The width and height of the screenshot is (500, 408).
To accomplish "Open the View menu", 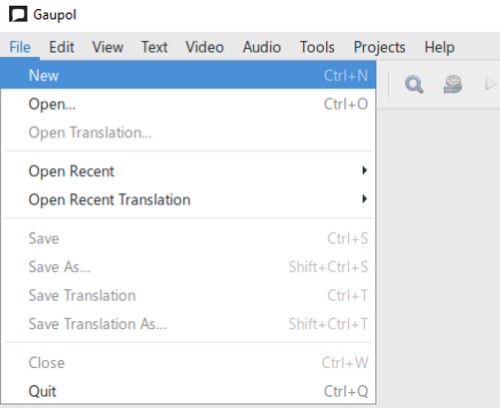I will tap(108, 47).
